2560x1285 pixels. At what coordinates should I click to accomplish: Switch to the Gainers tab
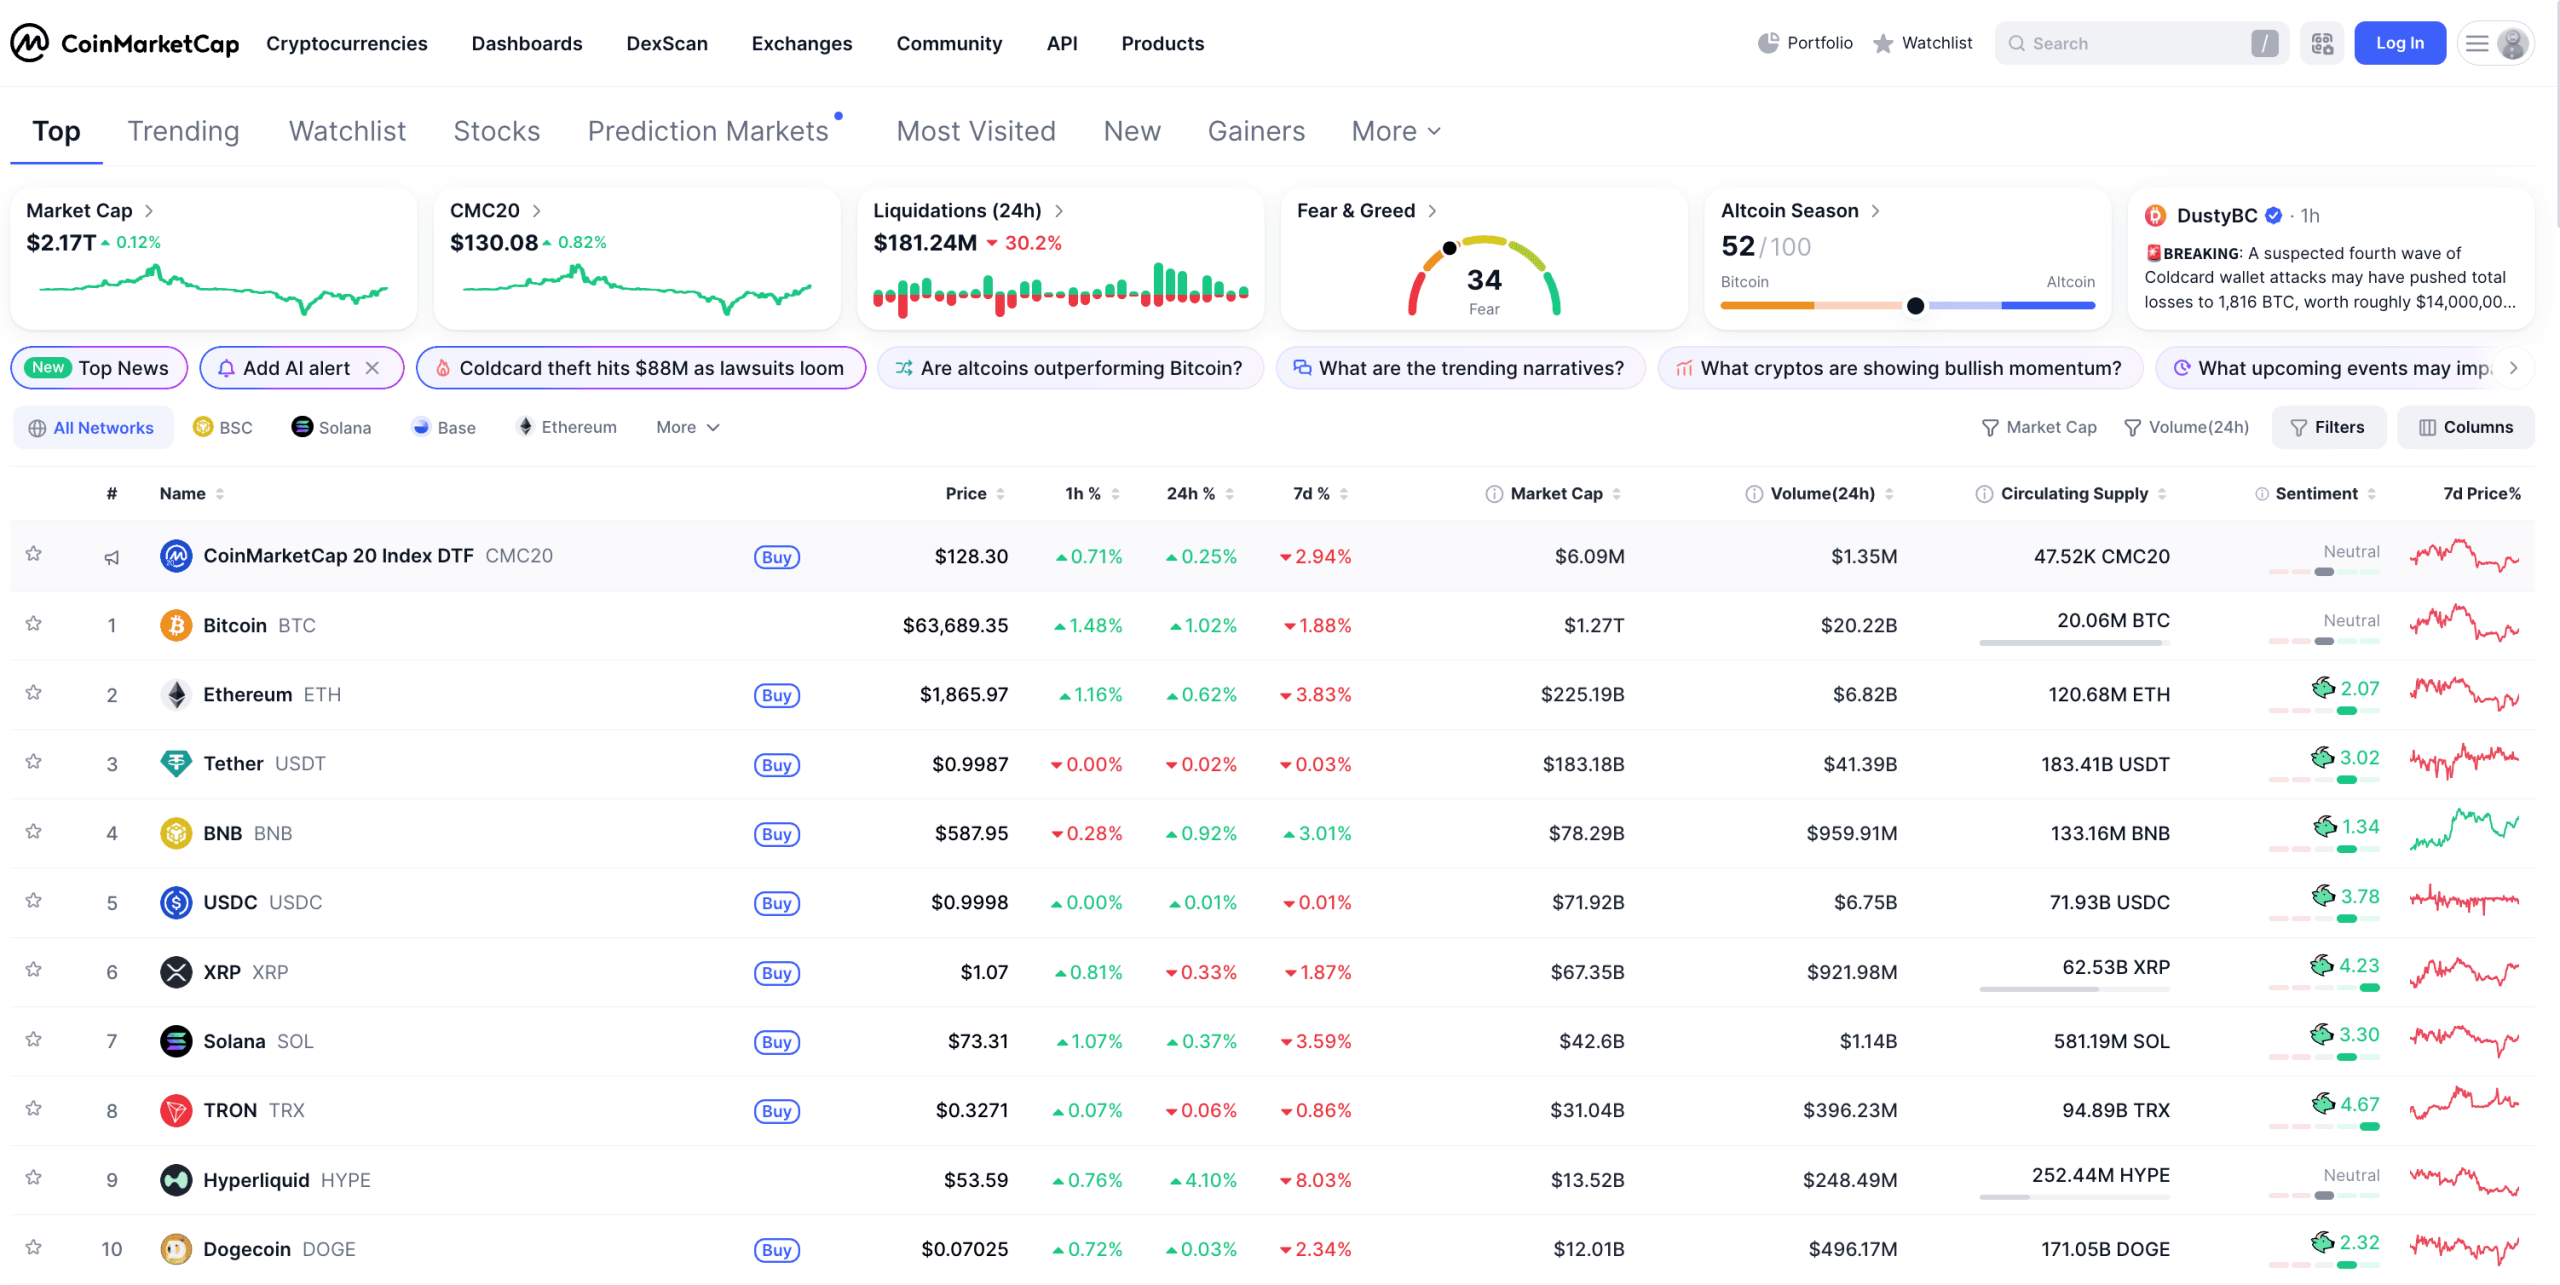tap(1256, 131)
